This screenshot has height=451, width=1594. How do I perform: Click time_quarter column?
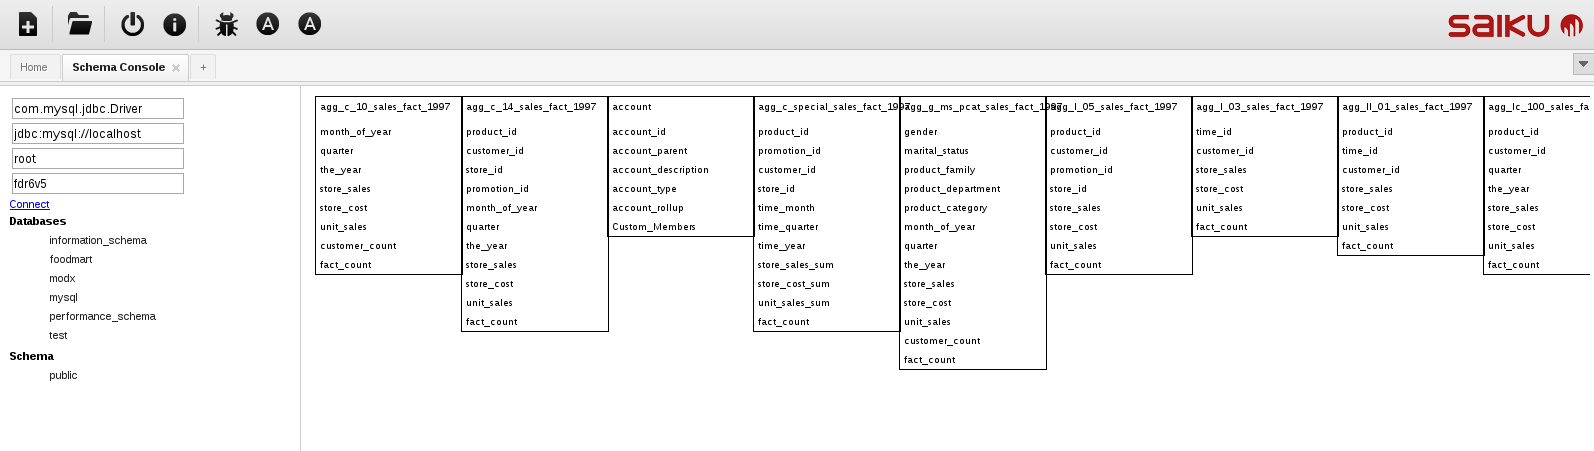tap(788, 227)
